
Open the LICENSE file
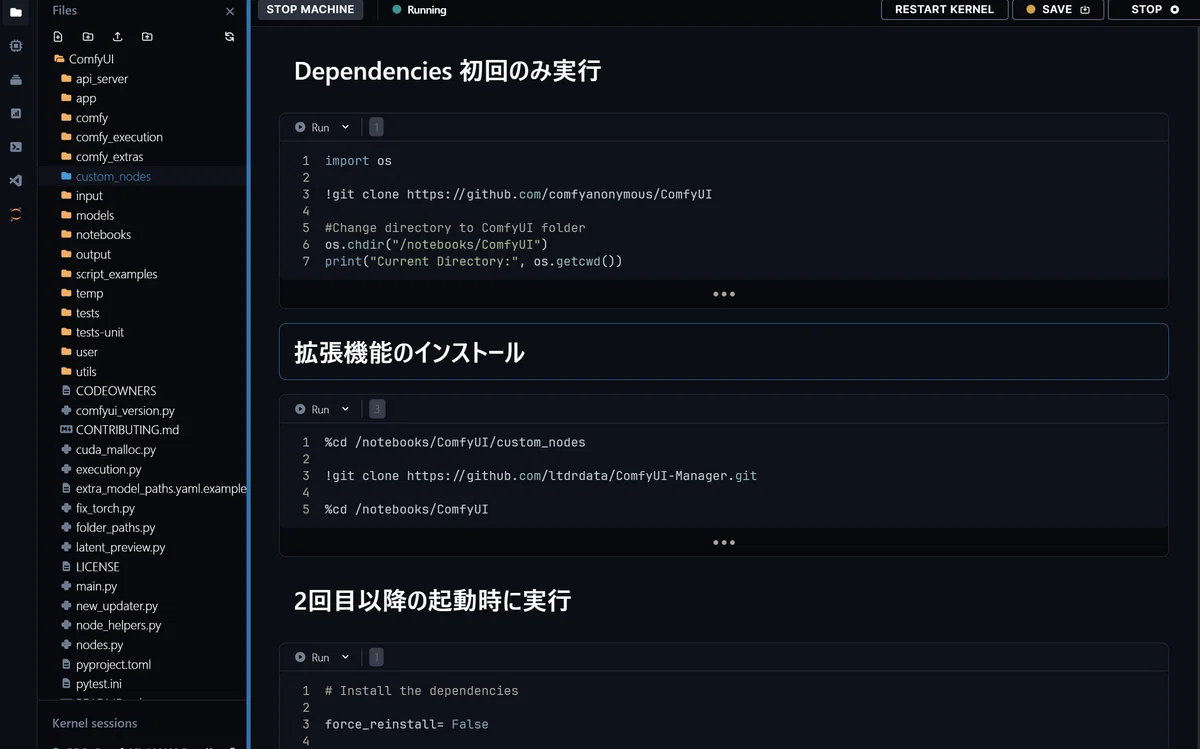pyautogui.click(x=90, y=567)
